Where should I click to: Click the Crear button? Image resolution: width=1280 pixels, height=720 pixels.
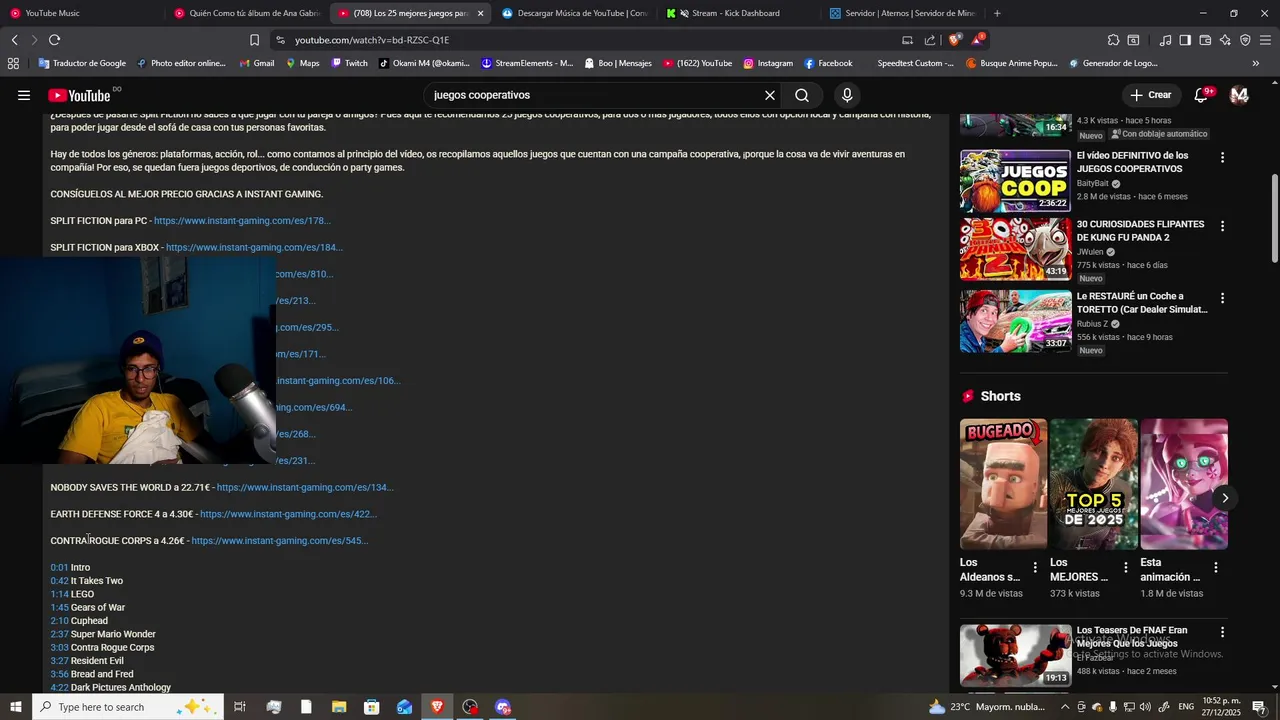click(1151, 95)
